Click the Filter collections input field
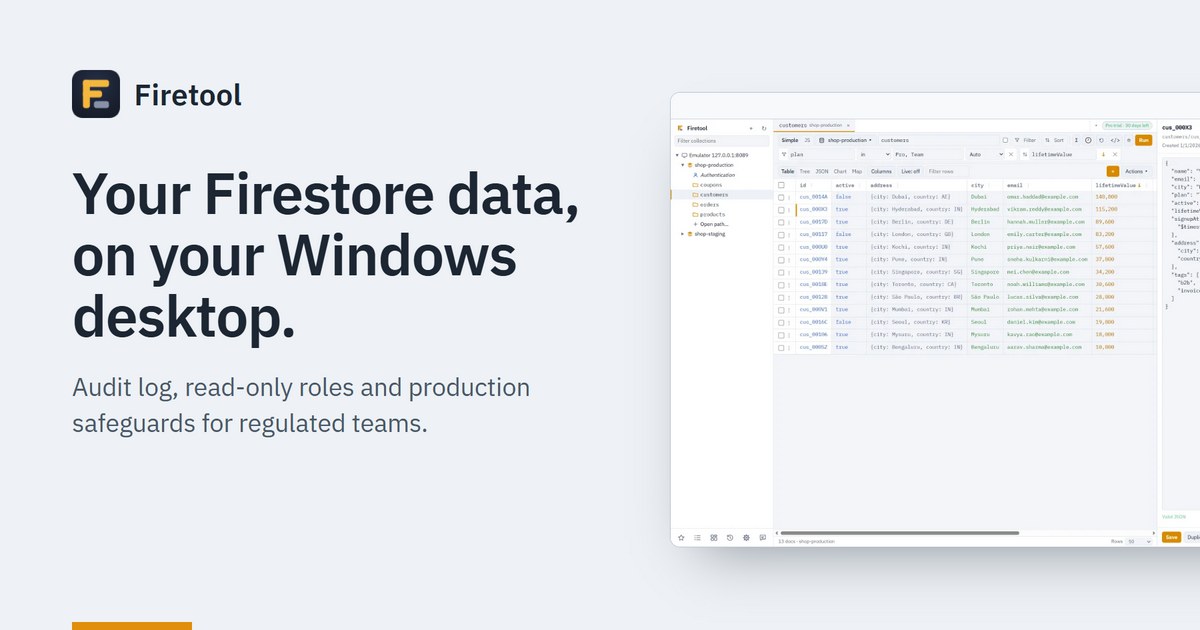The width and height of the screenshot is (1200, 630). [x=721, y=141]
